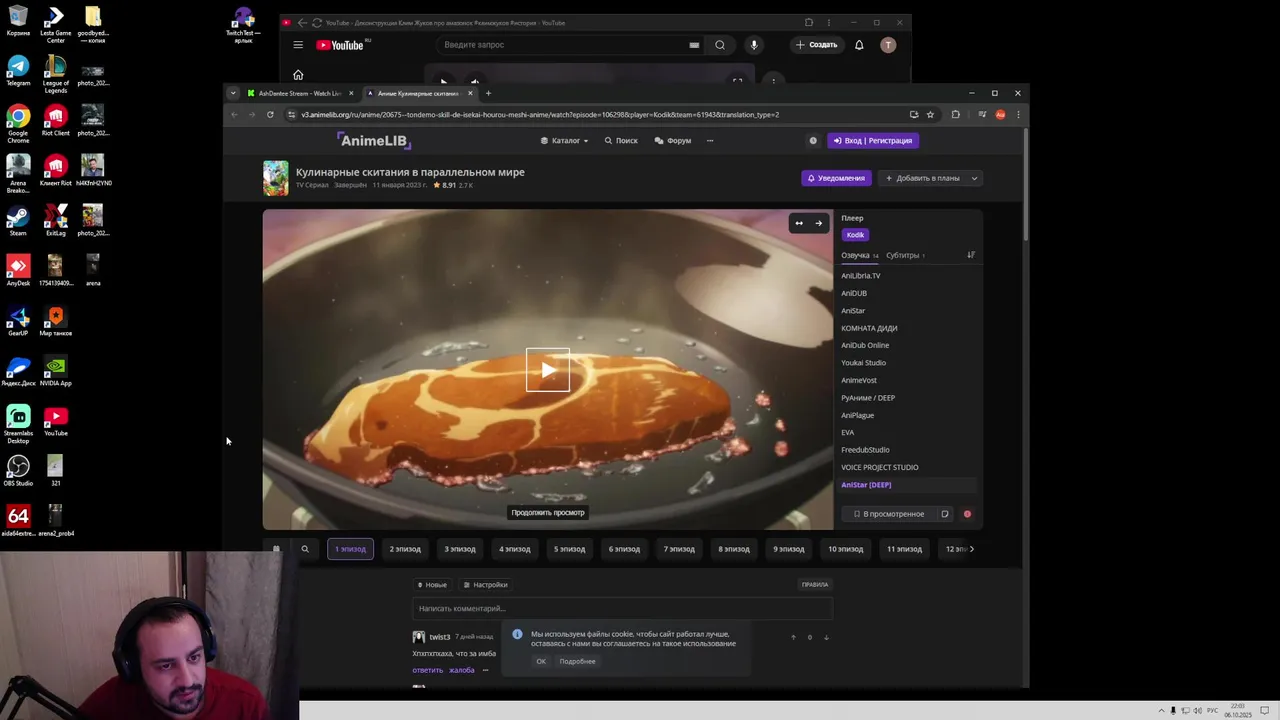Open the three-dots more menu in navbar
The width and height of the screenshot is (1280, 720).
point(710,141)
